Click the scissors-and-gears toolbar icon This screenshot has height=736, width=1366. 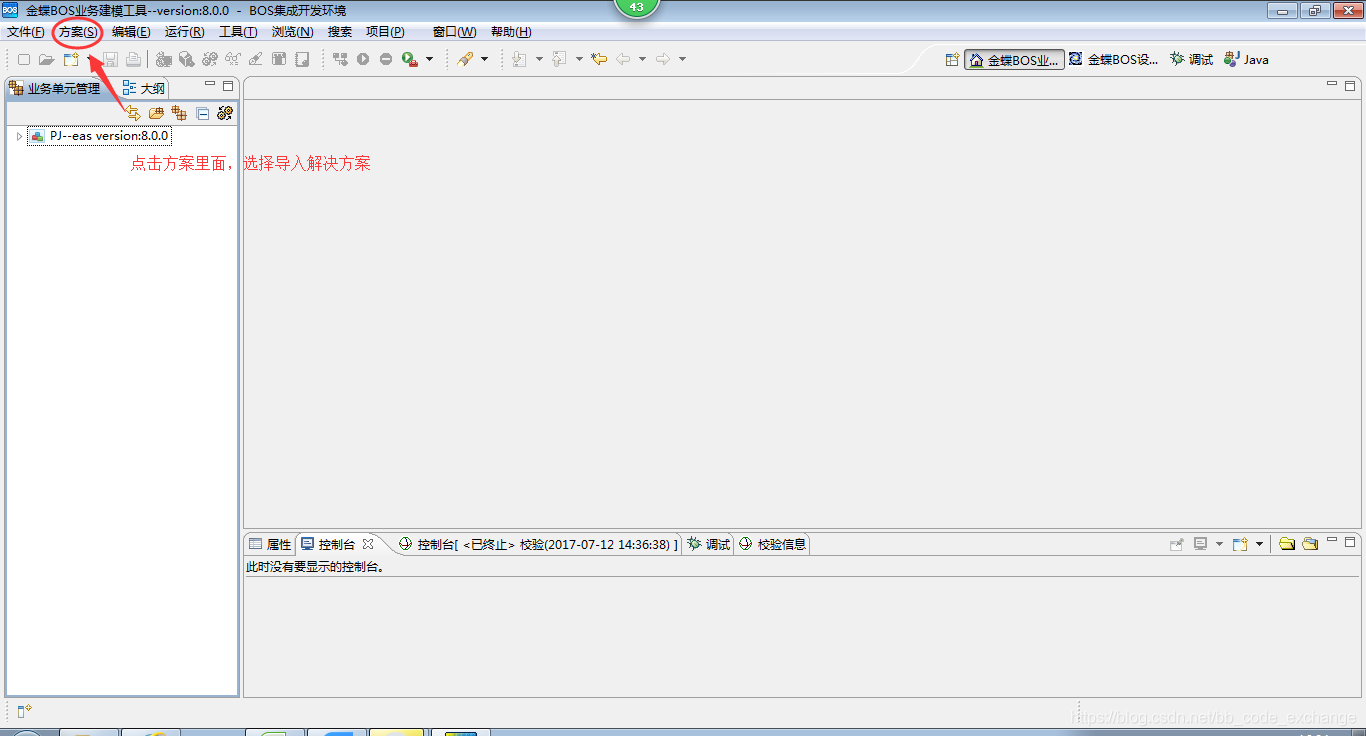pyautogui.click(x=233, y=59)
